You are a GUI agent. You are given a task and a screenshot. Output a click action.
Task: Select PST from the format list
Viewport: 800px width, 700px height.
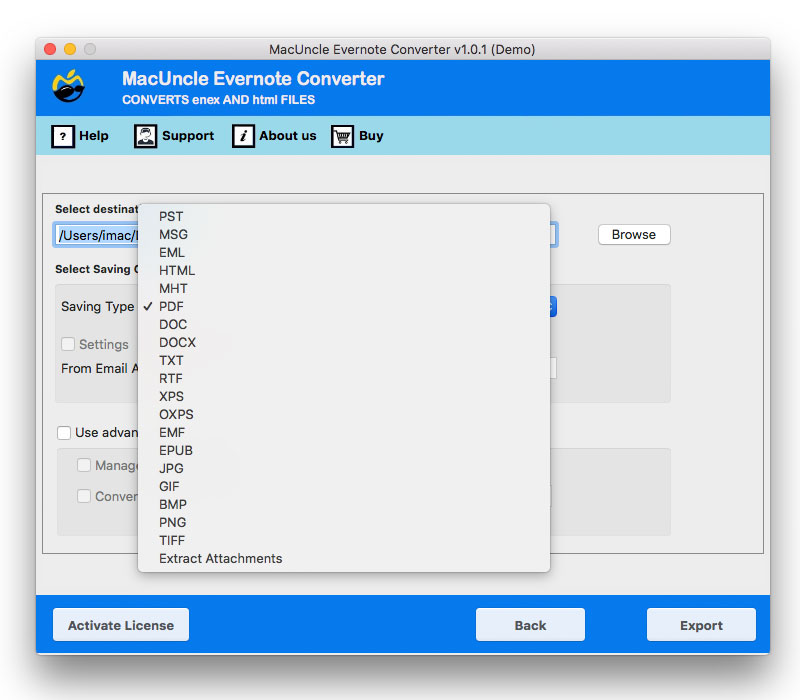171,216
